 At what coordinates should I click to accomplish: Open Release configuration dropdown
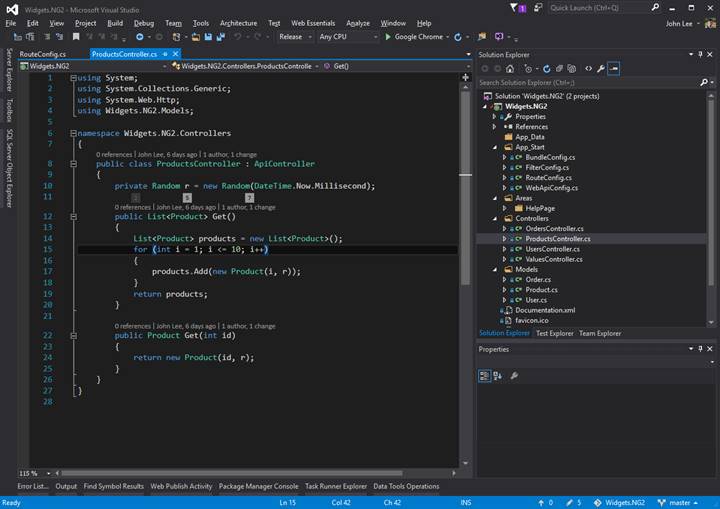(295, 37)
